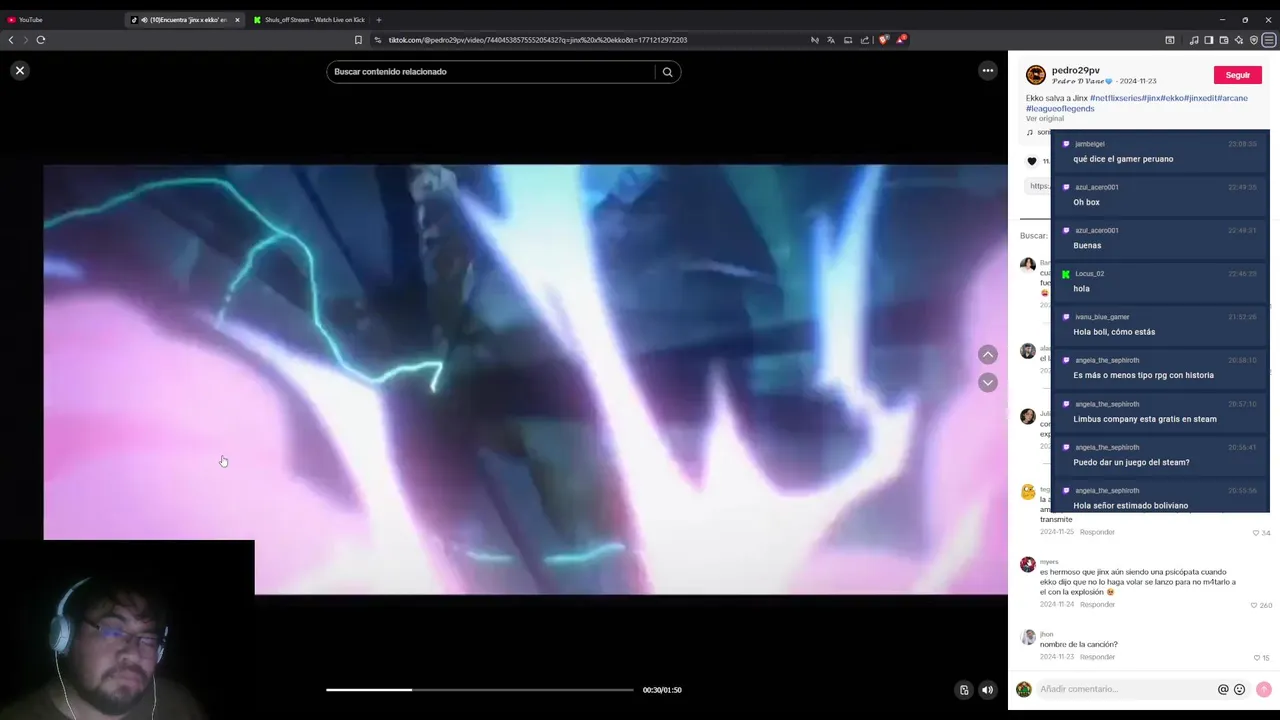Open myers' commenter avatar
Viewport: 1280px width, 720px height.
(x=1027, y=565)
